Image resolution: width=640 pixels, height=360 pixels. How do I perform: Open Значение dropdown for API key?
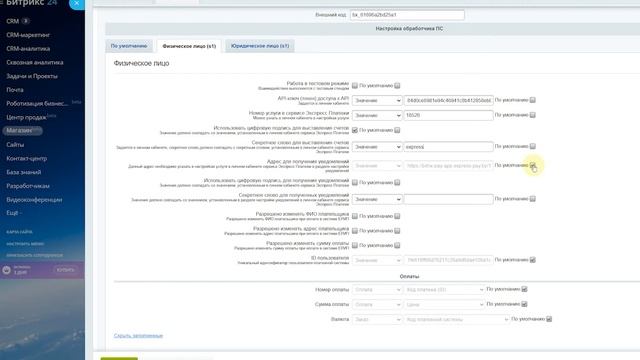(x=377, y=100)
